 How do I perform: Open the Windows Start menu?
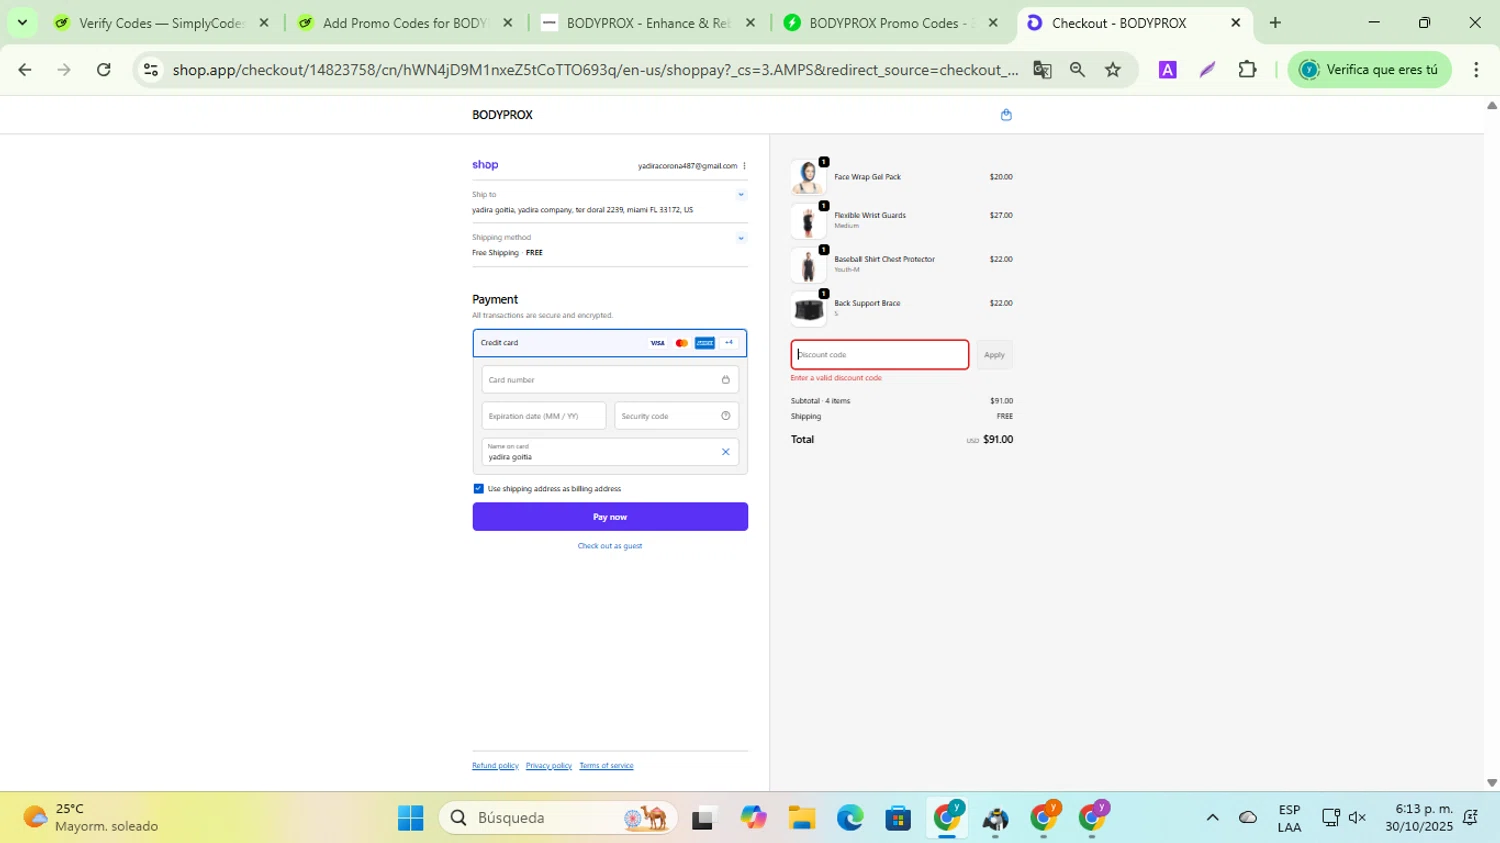pyautogui.click(x=410, y=818)
